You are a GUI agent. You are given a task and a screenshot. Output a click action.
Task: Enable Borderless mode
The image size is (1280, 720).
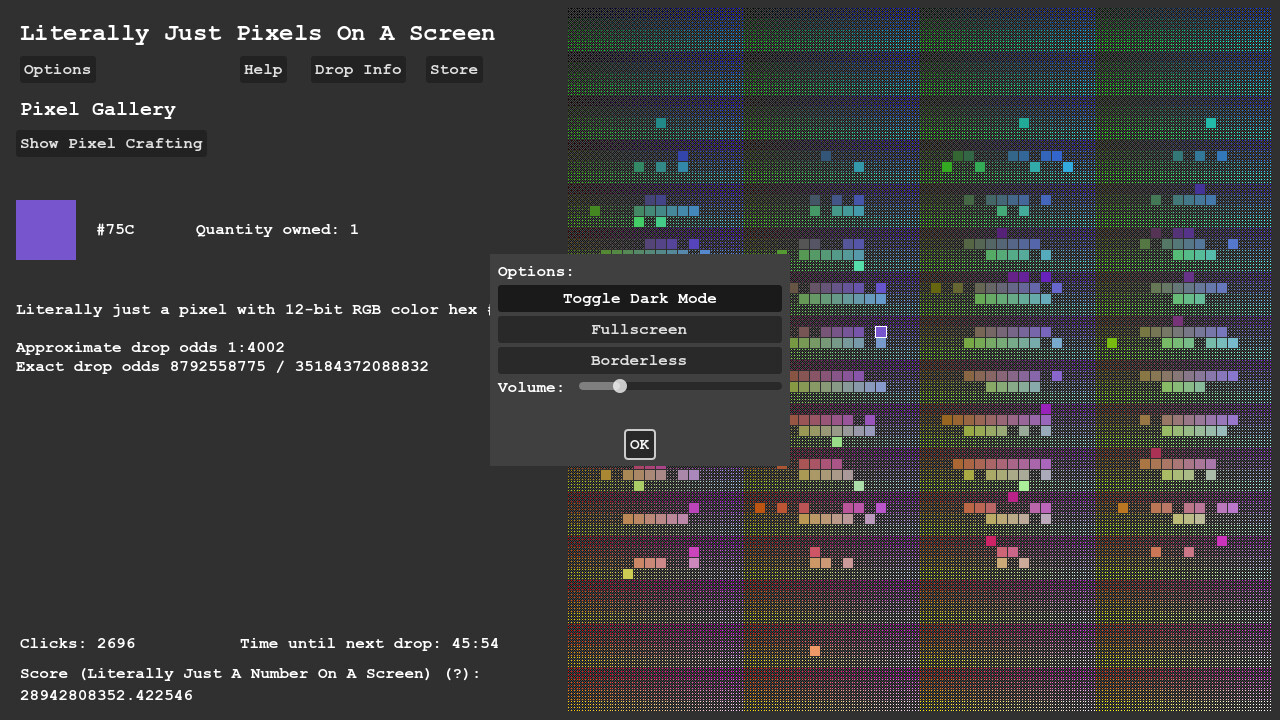point(639,360)
